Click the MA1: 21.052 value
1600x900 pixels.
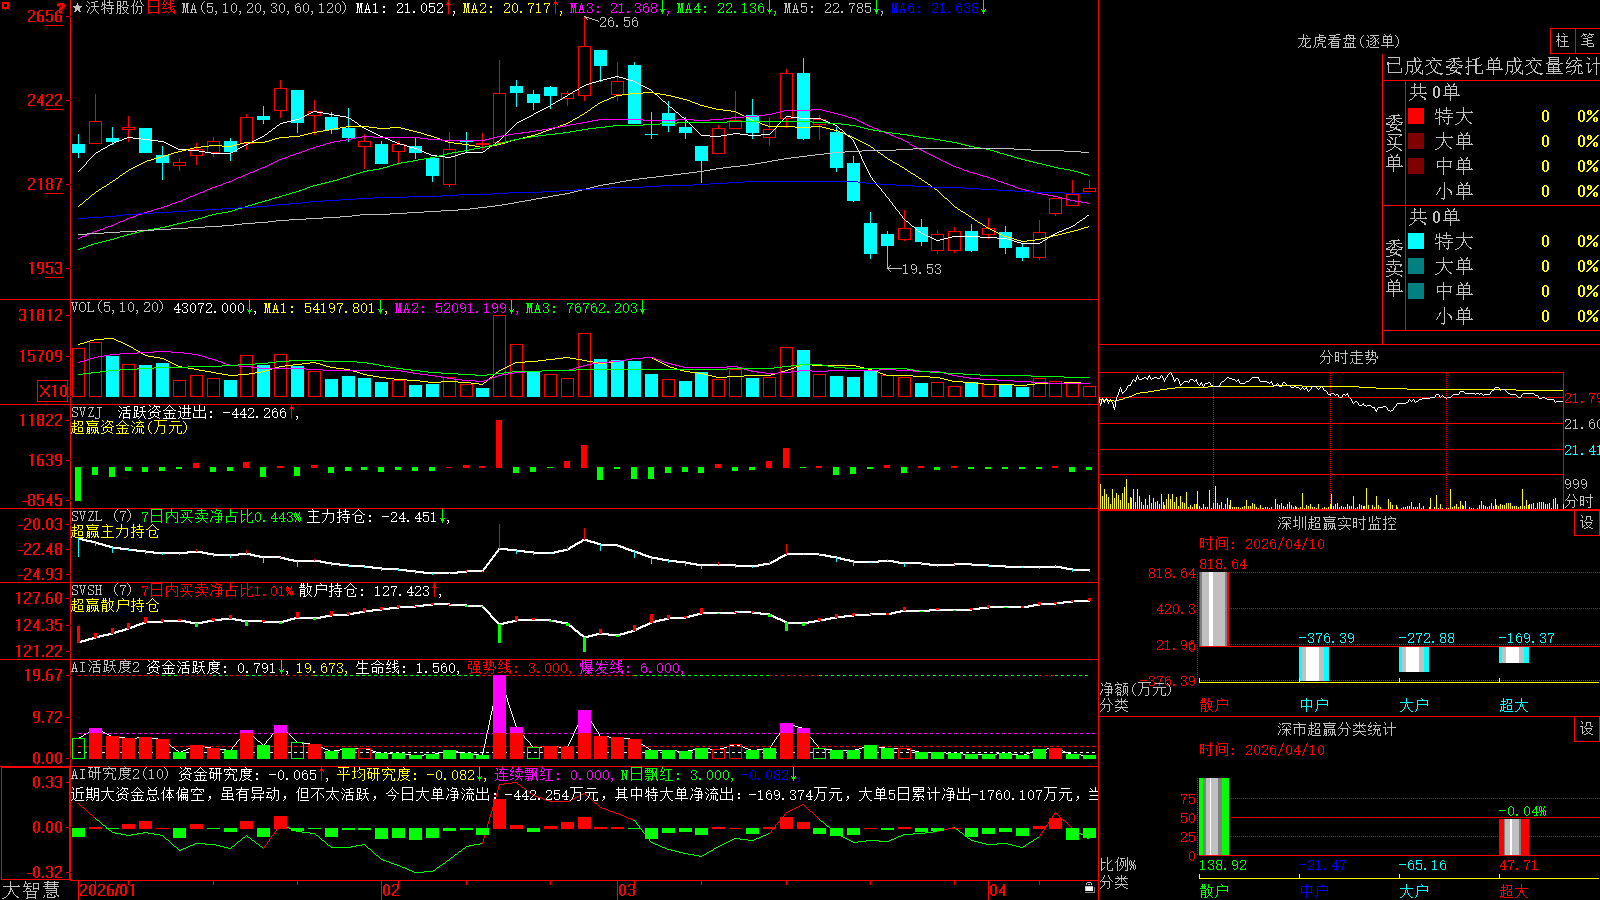pyautogui.click(x=400, y=8)
